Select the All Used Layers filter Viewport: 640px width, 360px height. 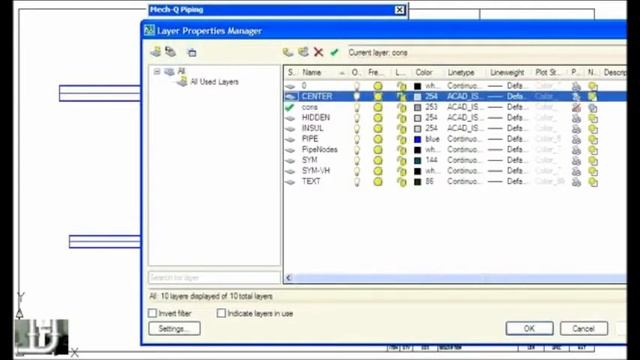click(214, 82)
